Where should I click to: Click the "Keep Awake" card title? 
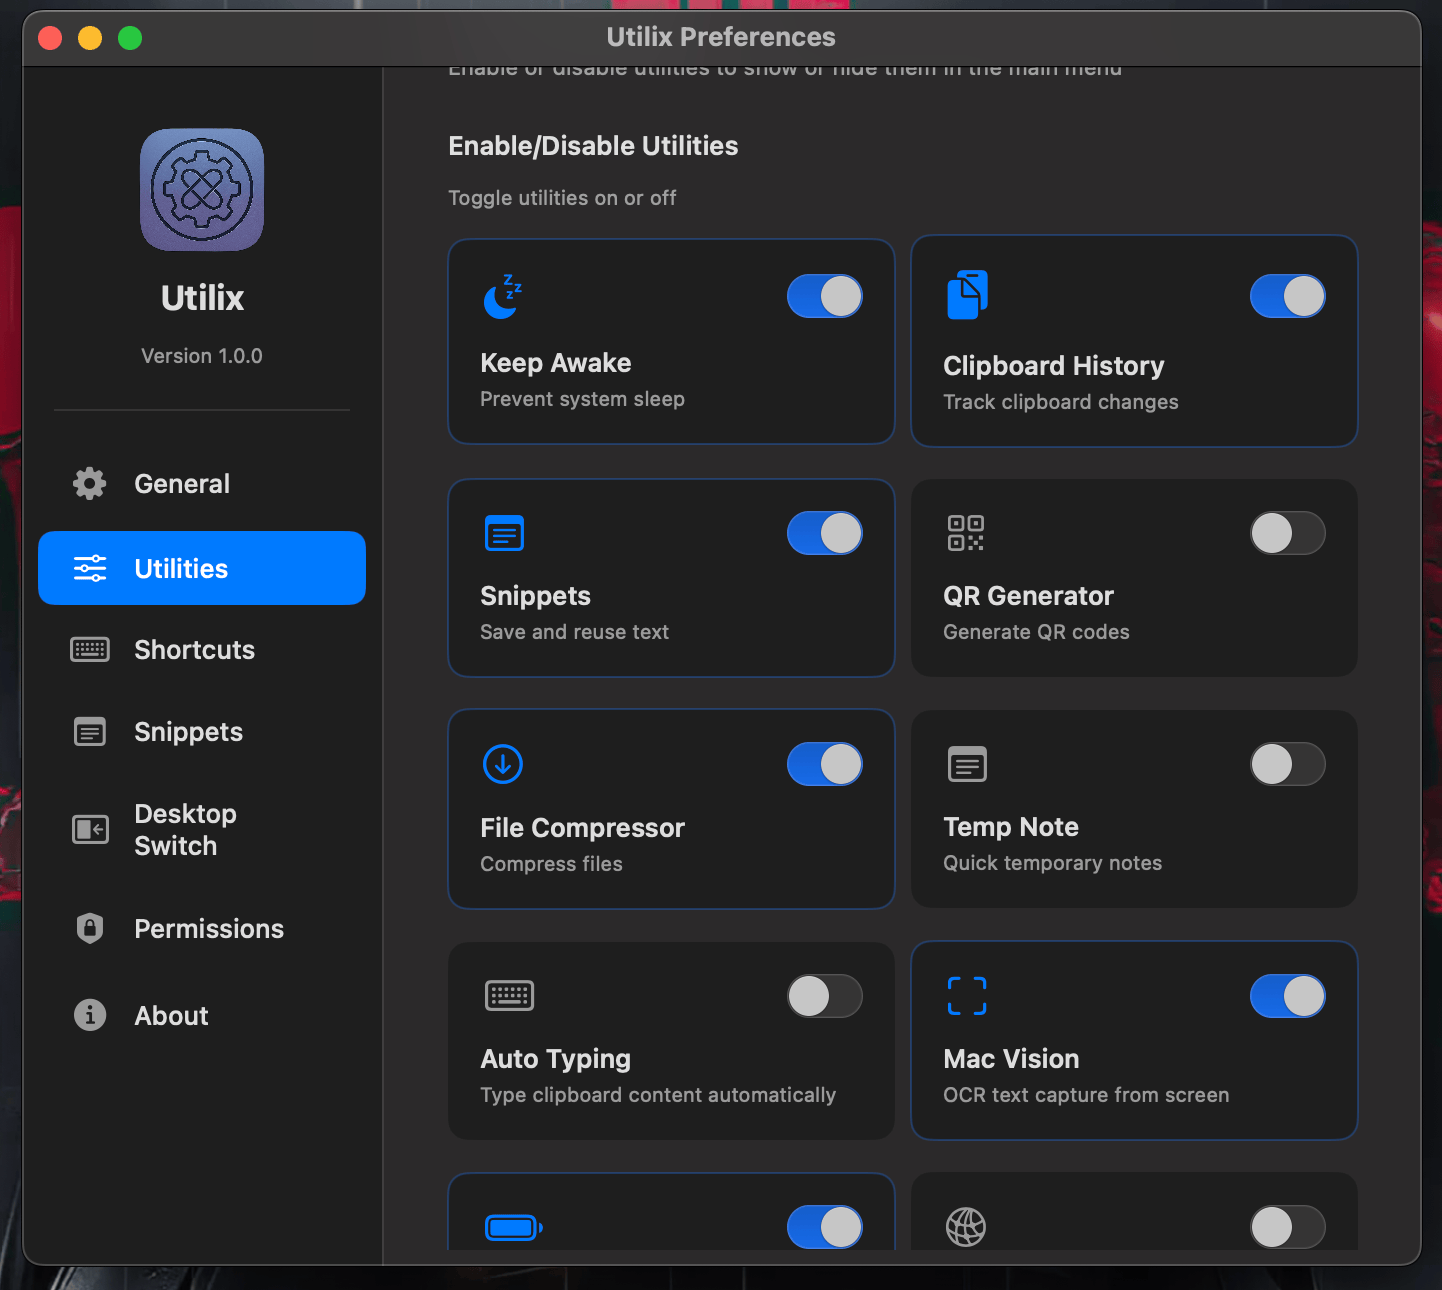556,363
